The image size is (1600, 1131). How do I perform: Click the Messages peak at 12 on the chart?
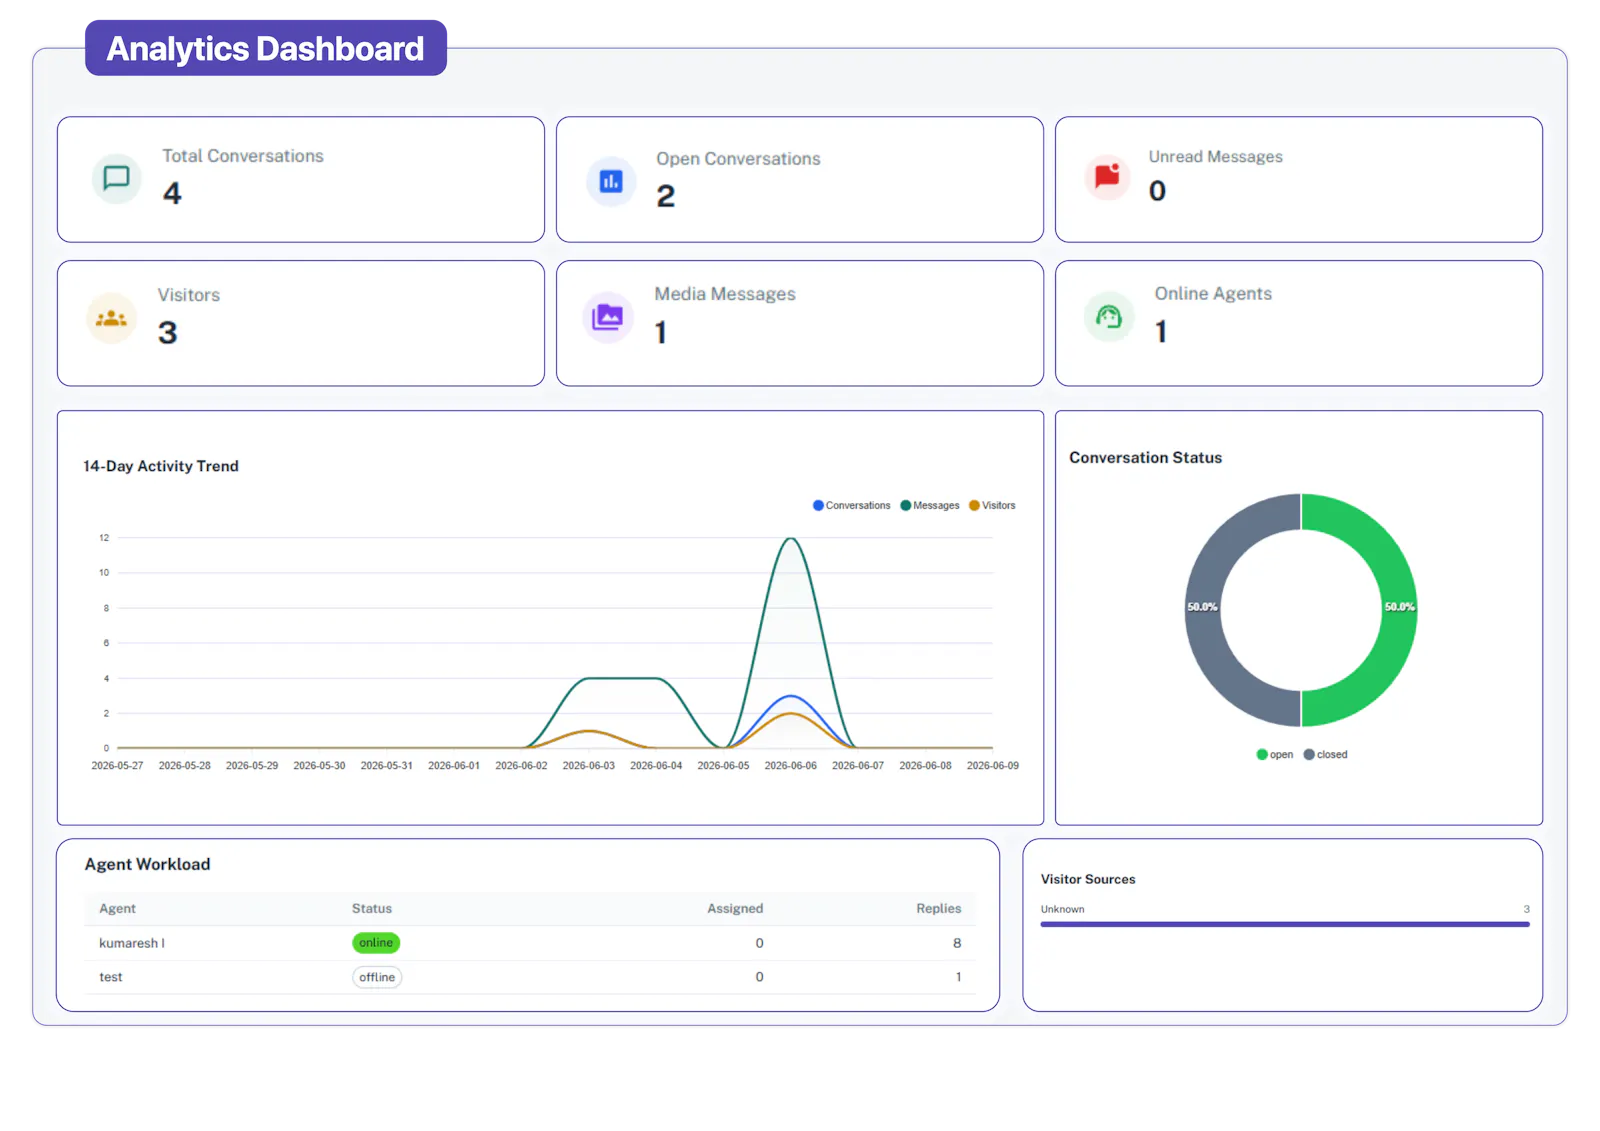[x=791, y=539]
